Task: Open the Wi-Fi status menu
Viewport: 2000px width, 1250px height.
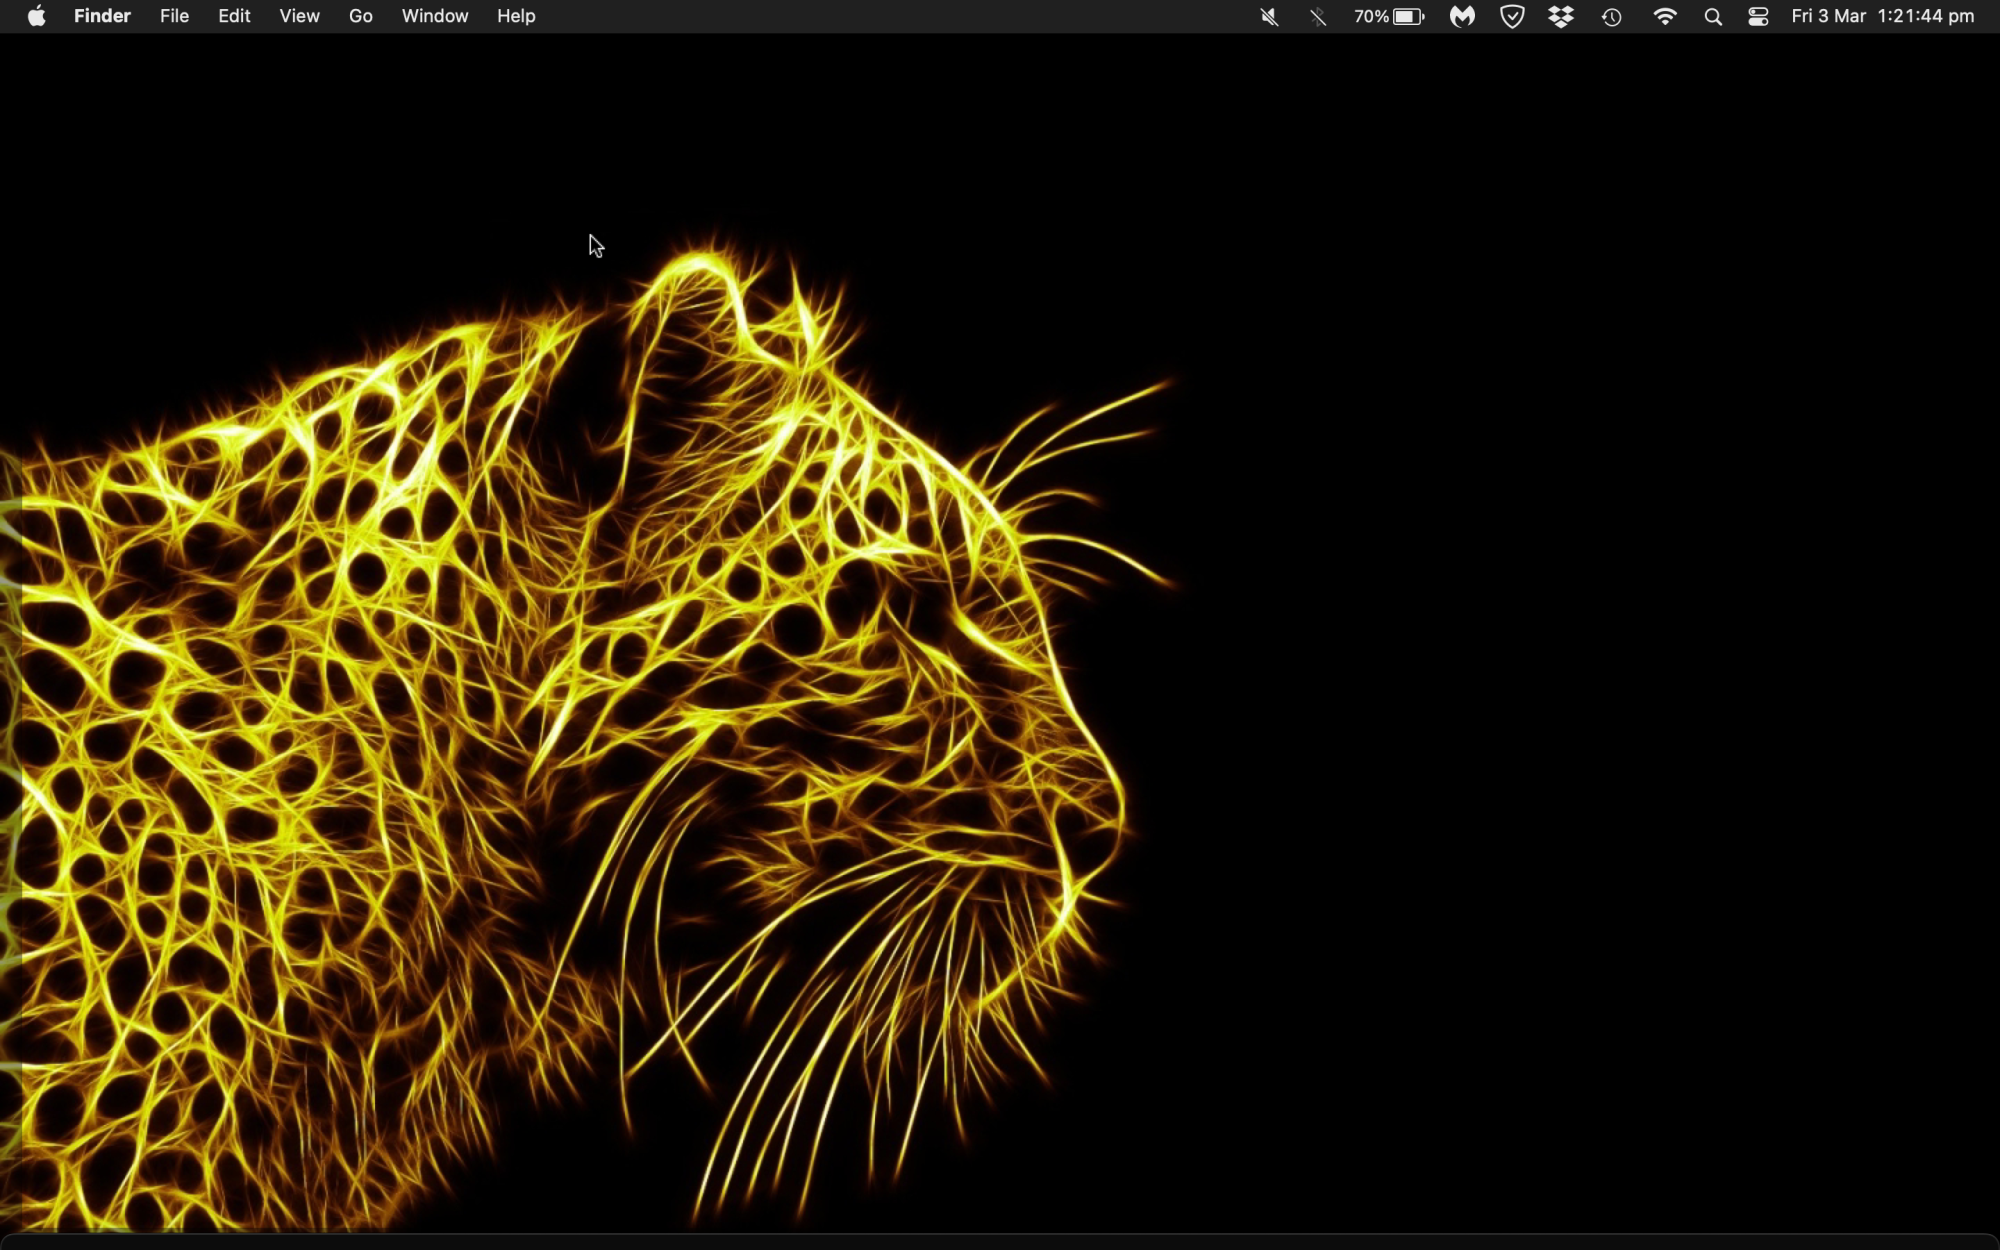Action: coord(1665,17)
